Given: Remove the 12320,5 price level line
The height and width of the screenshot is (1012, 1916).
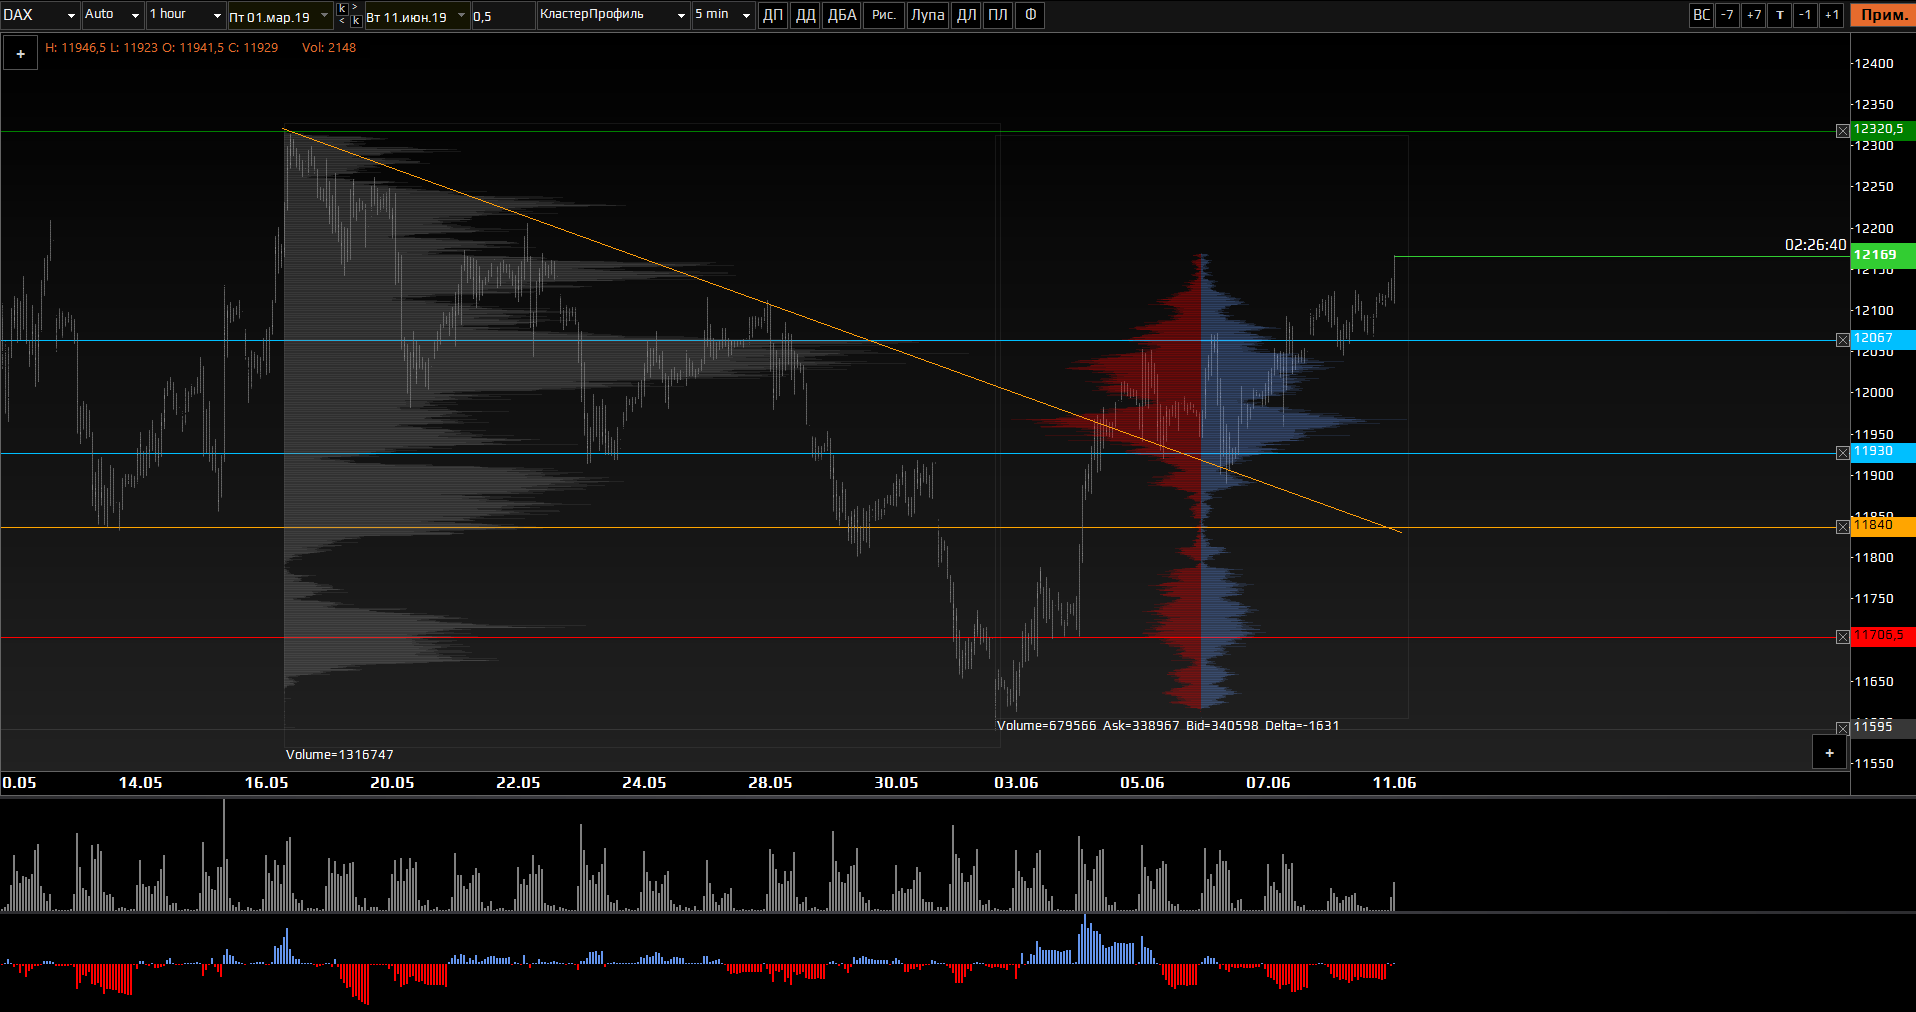Looking at the screenshot, I should pos(1842,131).
